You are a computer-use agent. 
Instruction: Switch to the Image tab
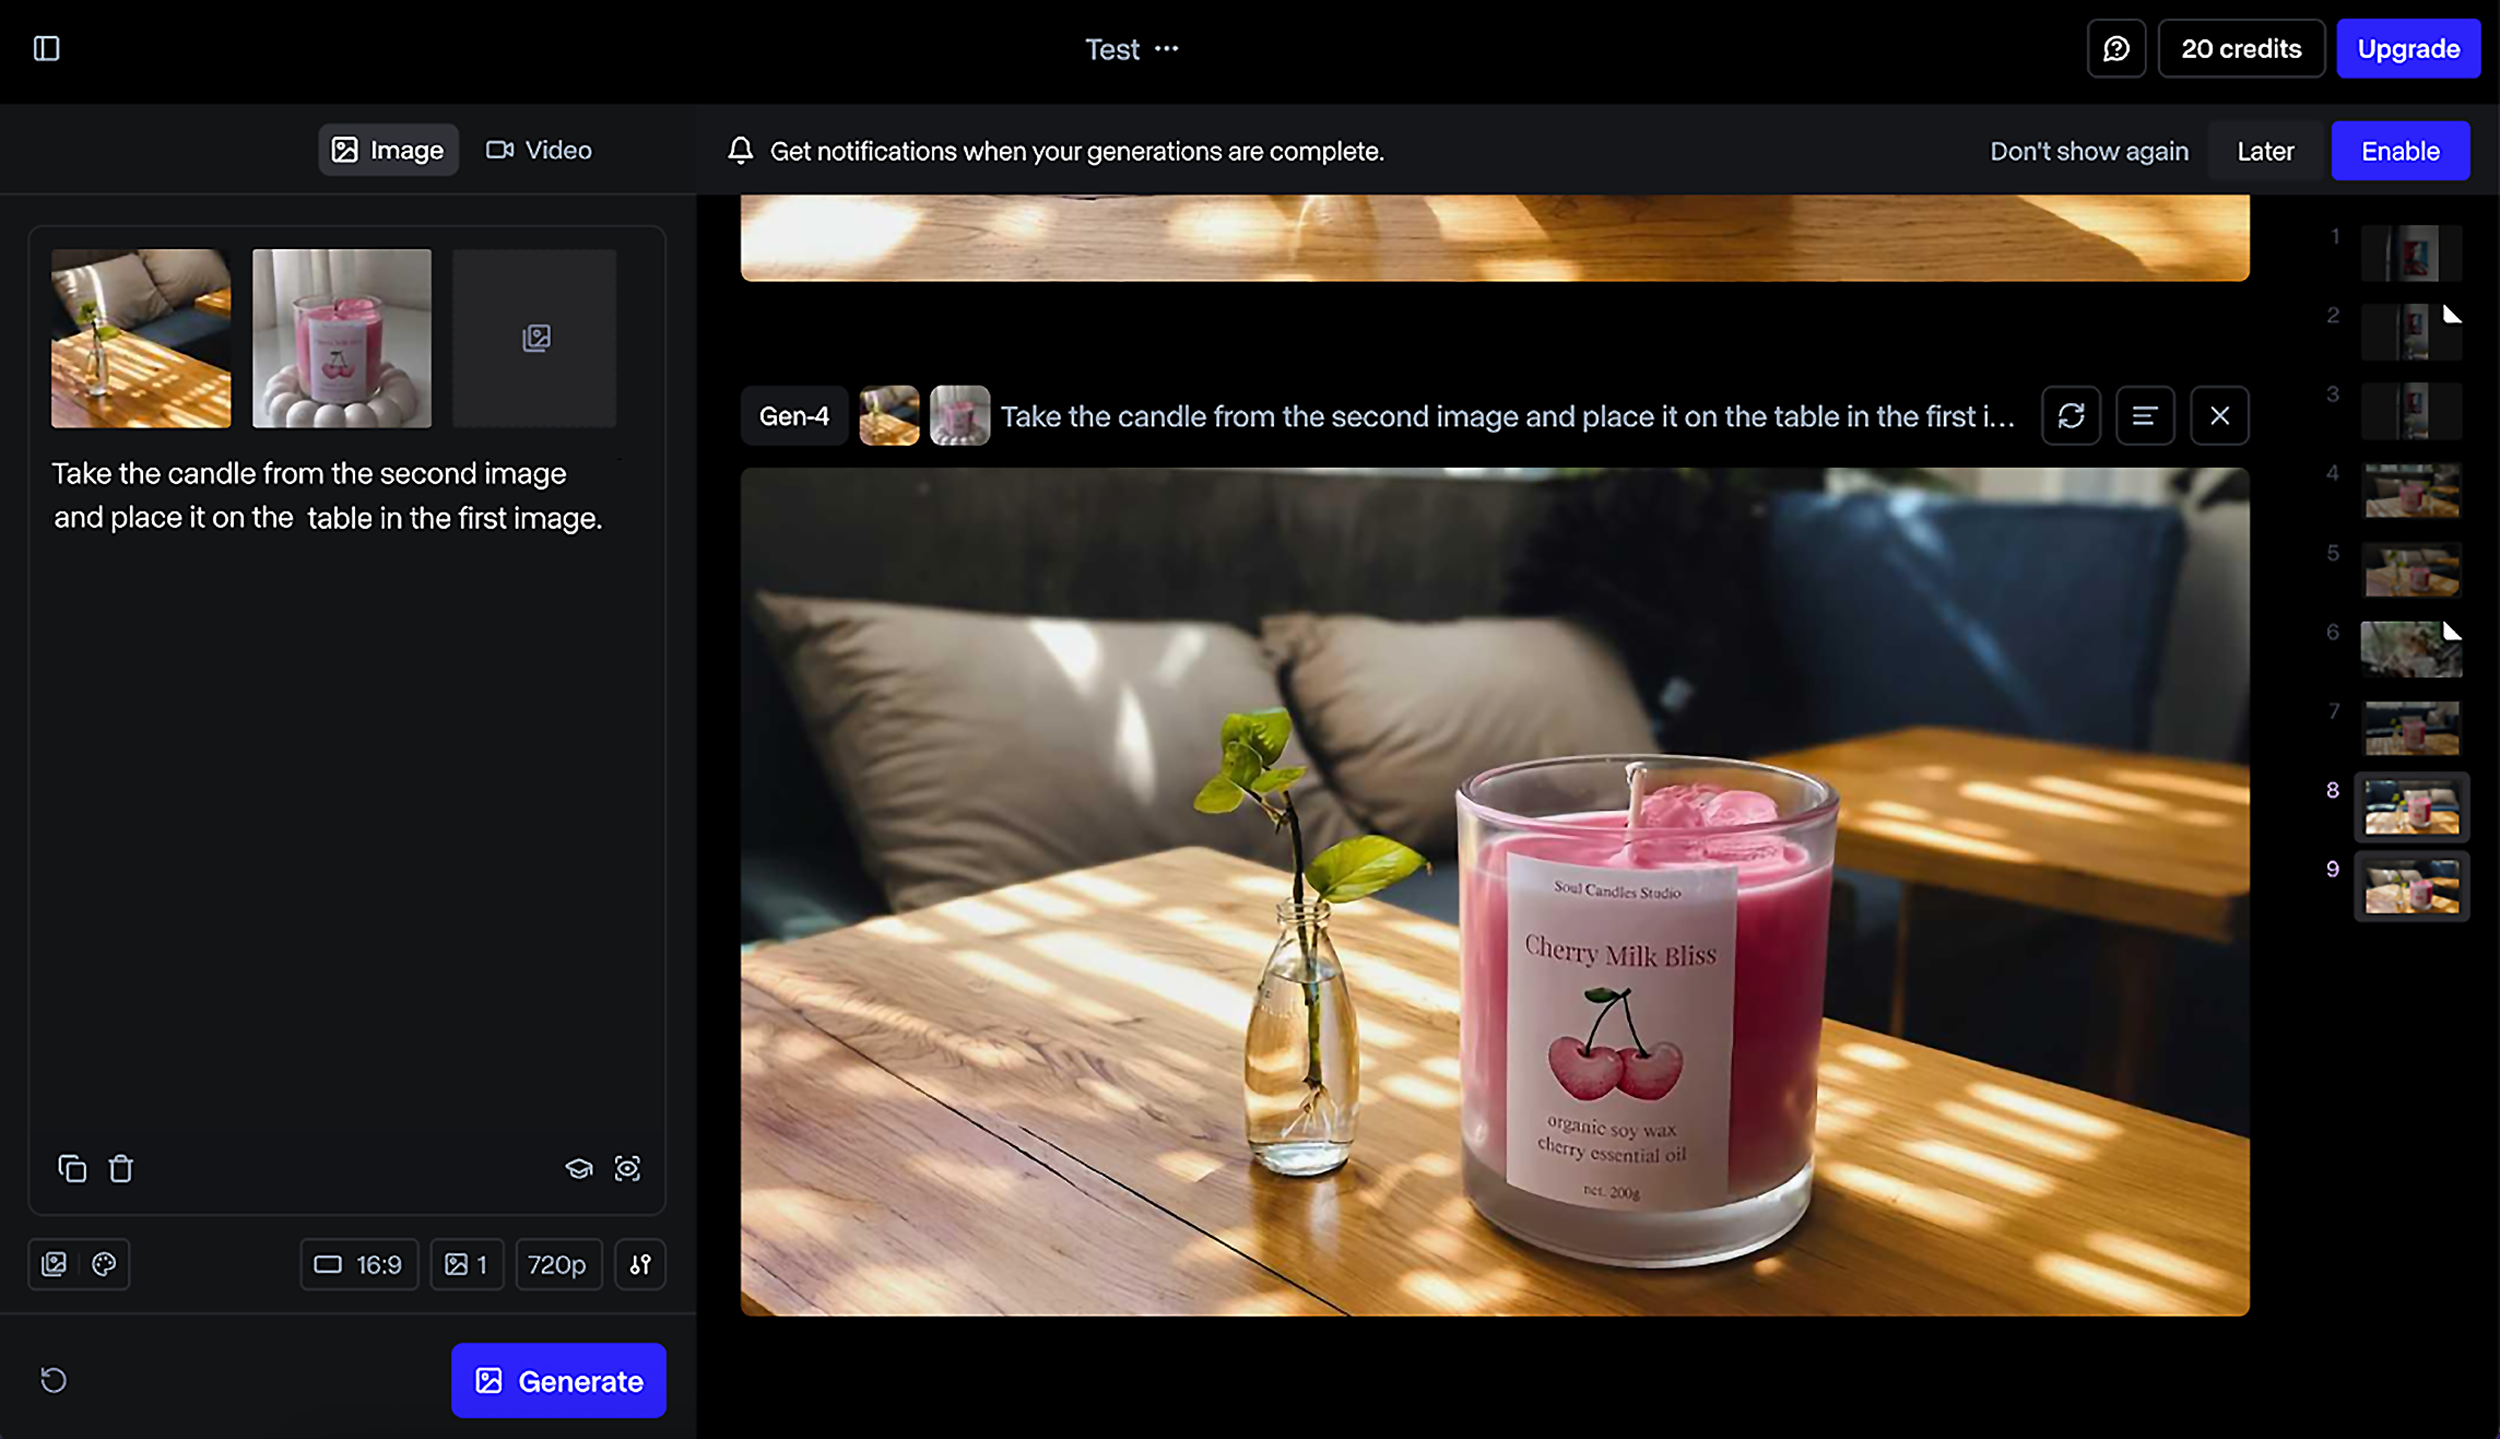pyautogui.click(x=388, y=150)
